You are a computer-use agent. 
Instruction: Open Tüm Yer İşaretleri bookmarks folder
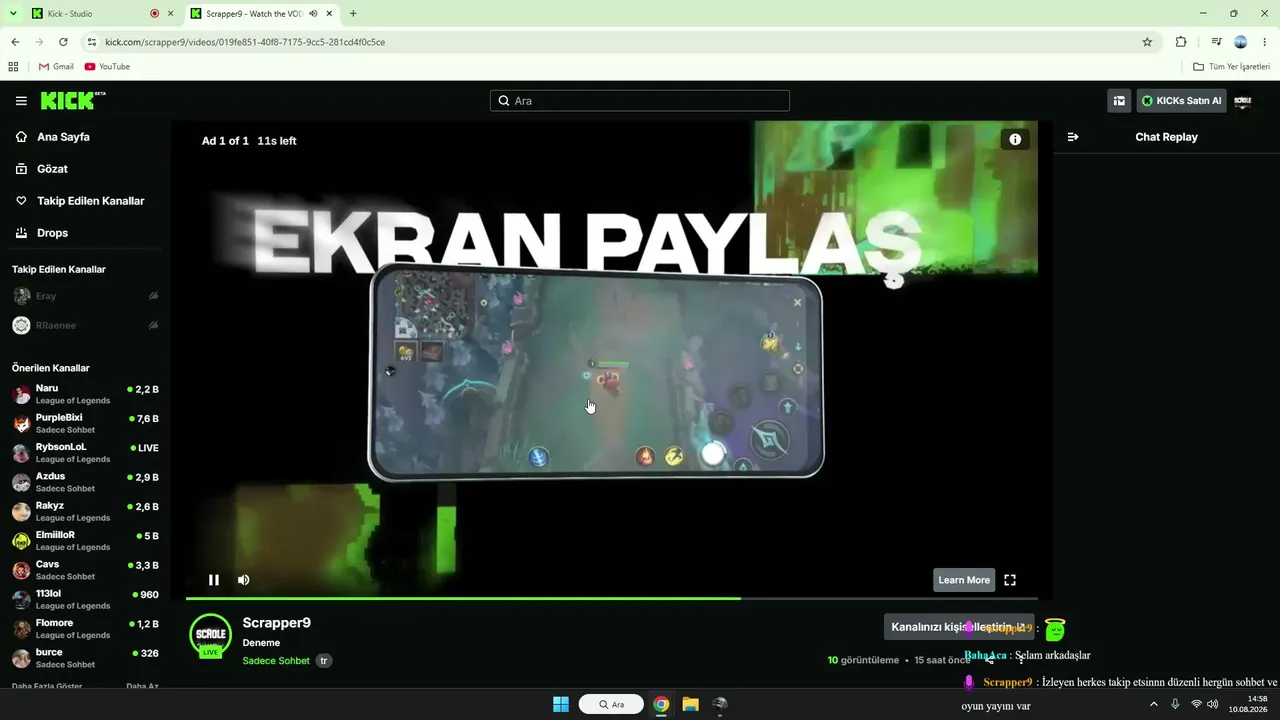[x=1231, y=67]
